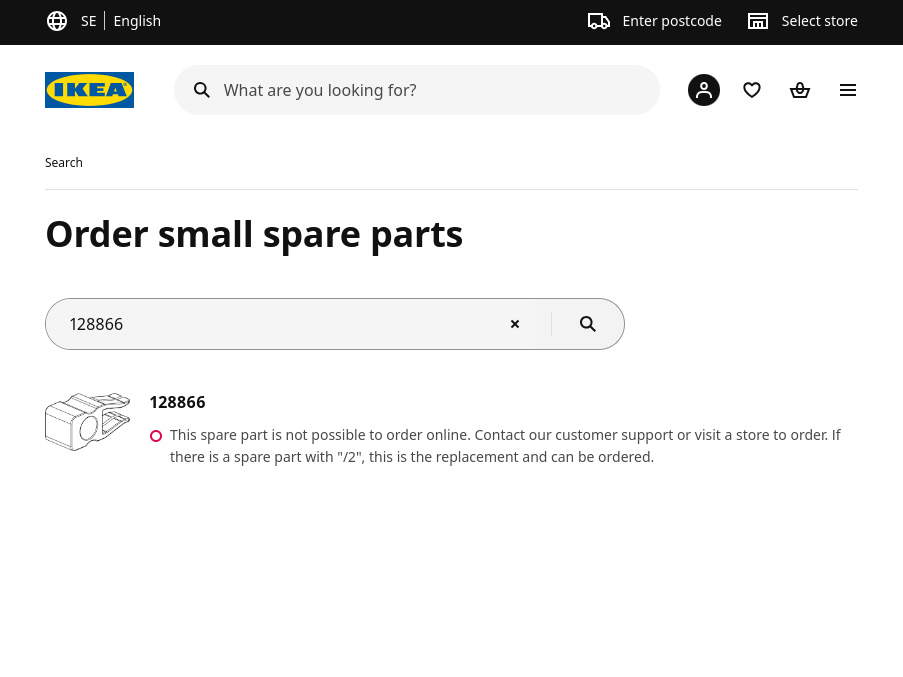
Task: Clear the spare parts search text
Action: point(515,324)
